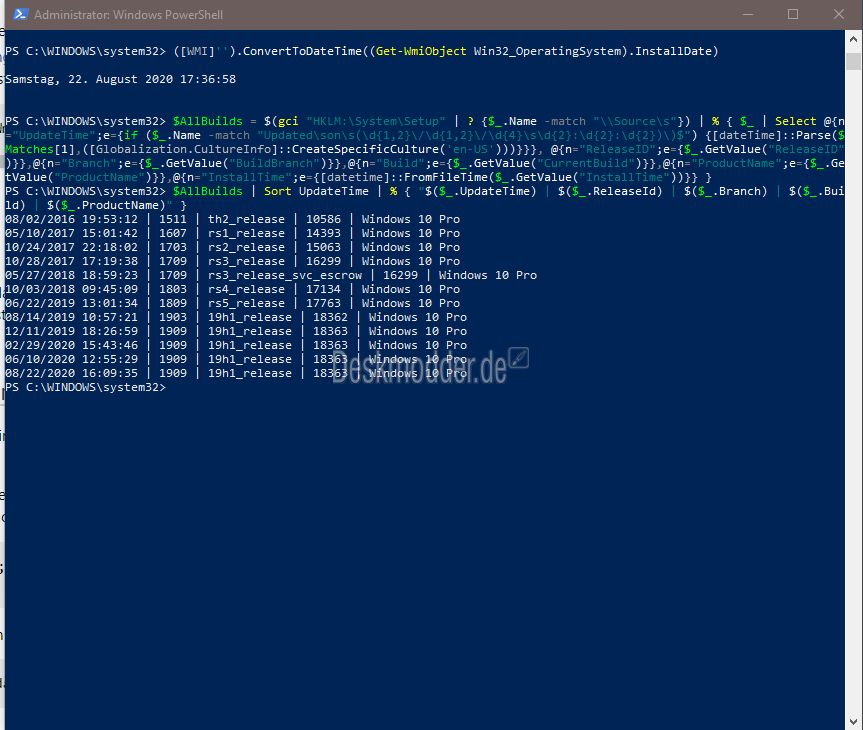The height and width of the screenshot is (730, 863).
Task: Click 'rs1_release' branch text
Action: click(x=246, y=233)
